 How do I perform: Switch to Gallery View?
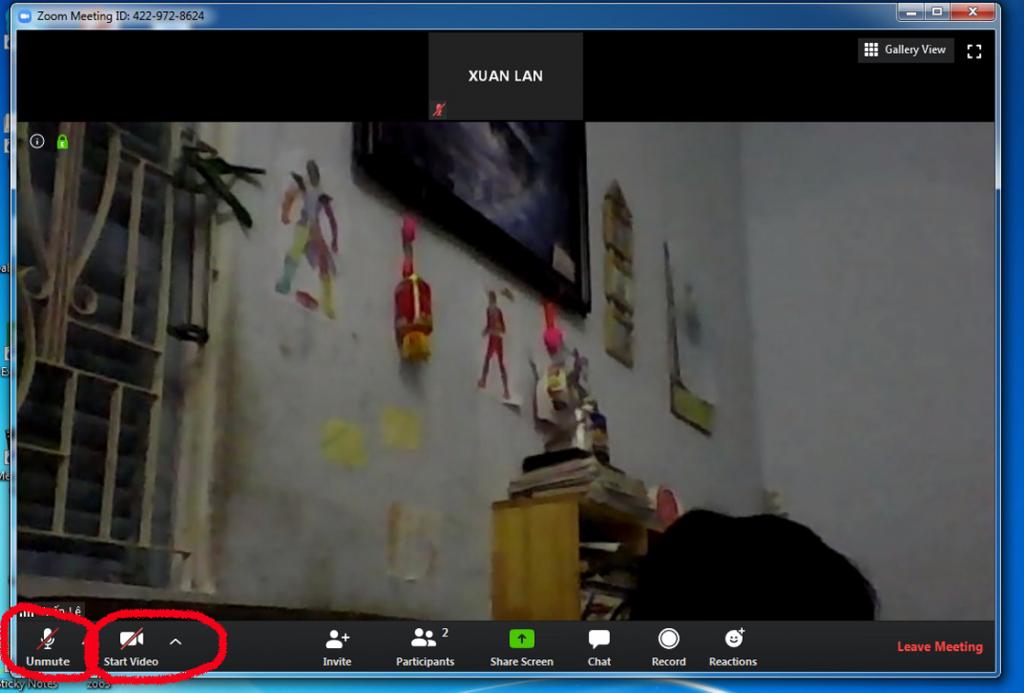coord(904,50)
